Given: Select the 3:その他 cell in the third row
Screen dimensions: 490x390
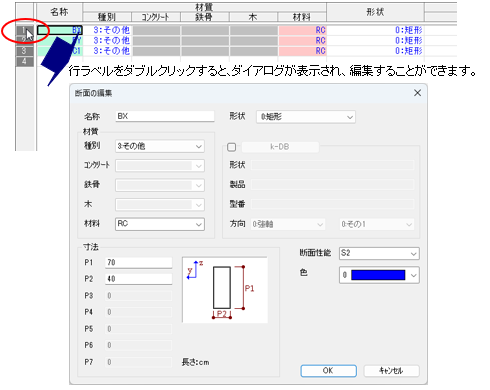Looking at the screenshot, I should (x=107, y=51).
